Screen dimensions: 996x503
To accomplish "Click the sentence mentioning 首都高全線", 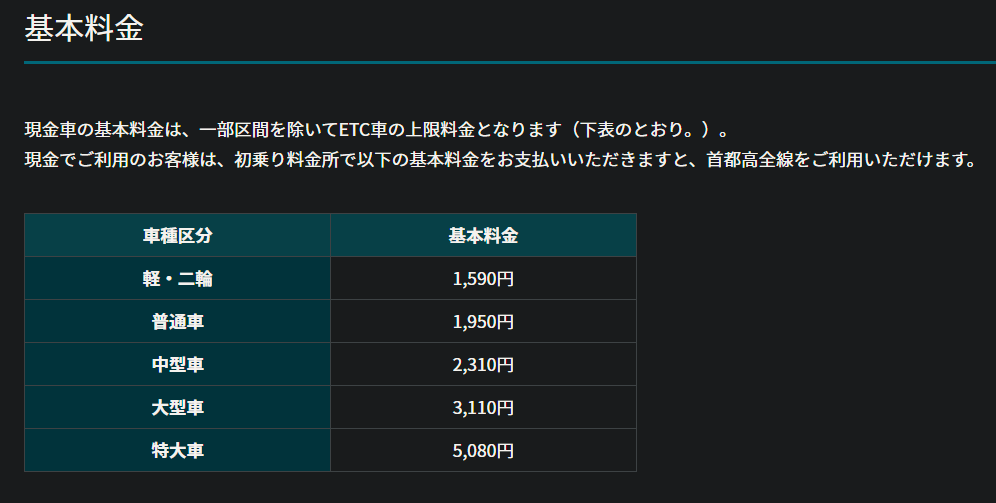I will [501, 159].
